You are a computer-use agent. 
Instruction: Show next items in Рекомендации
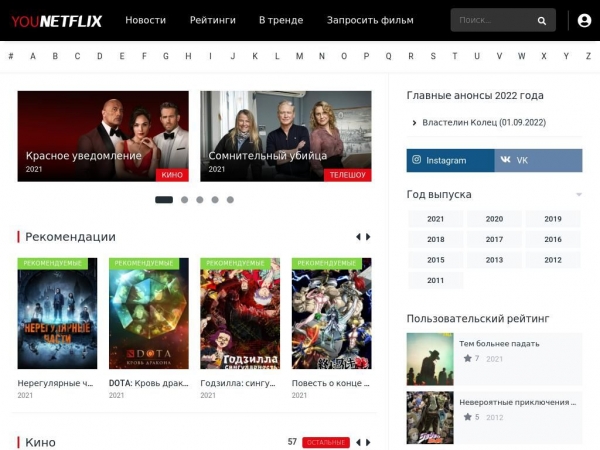pos(368,237)
